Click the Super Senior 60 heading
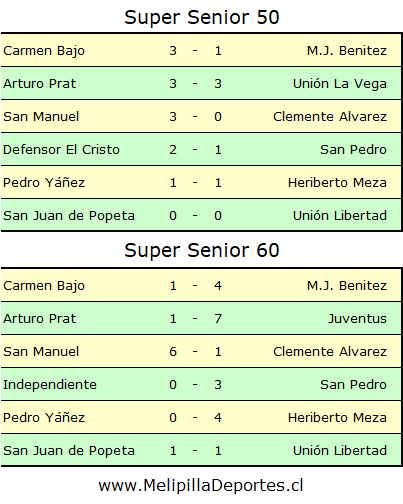 click(x=201, y=250)
